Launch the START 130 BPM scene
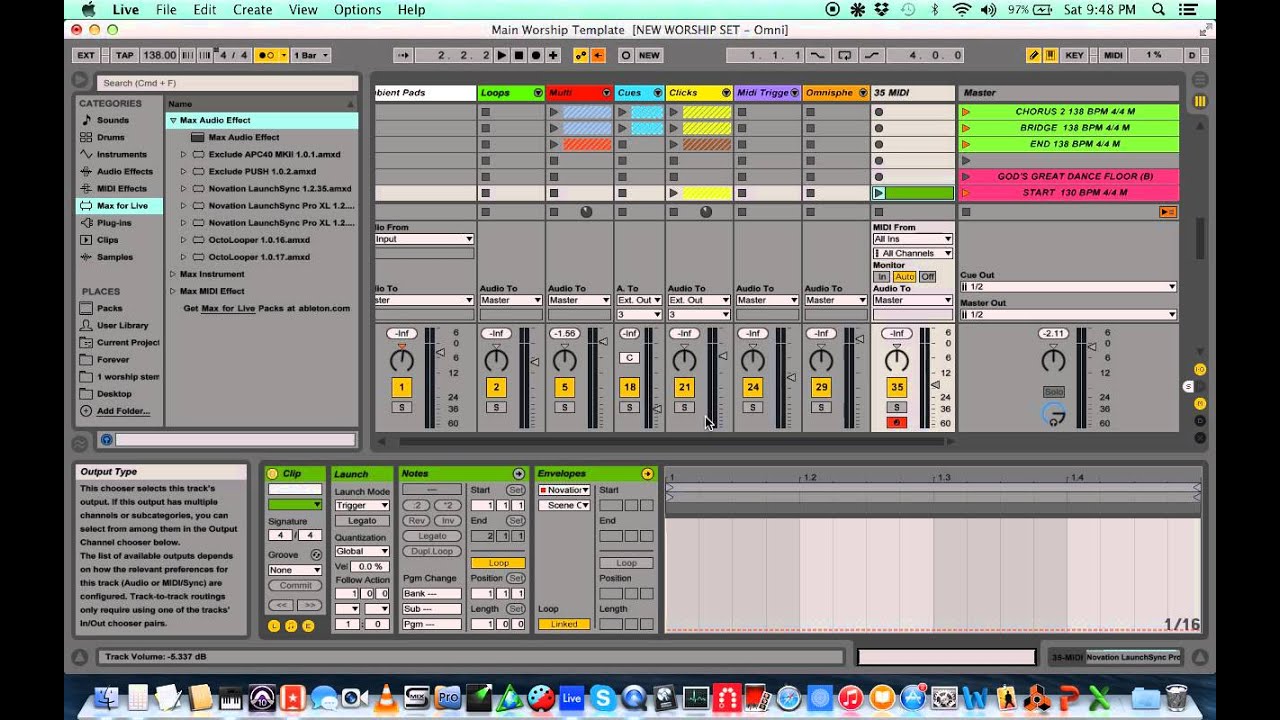Screen dimensions: 1280x720 (966, 192)
